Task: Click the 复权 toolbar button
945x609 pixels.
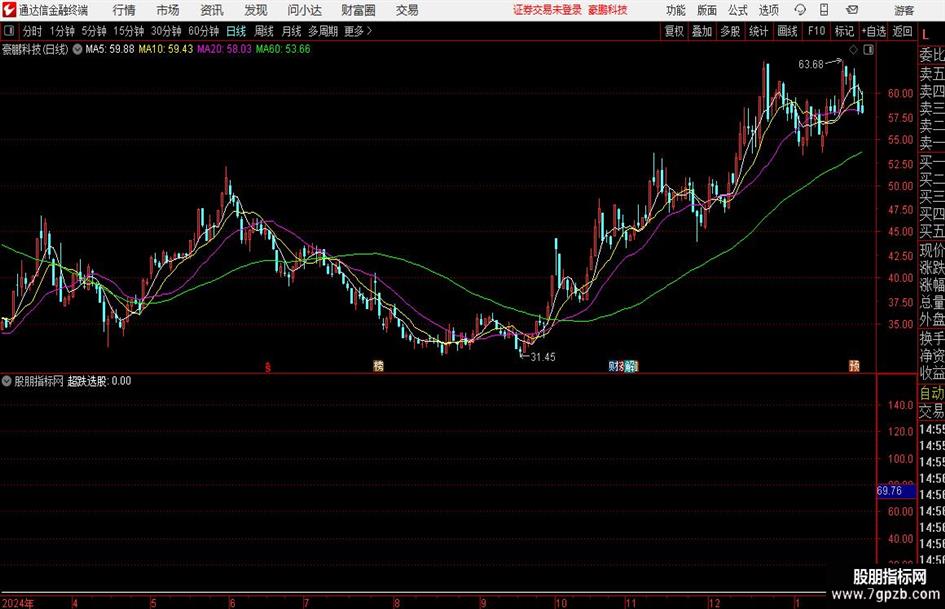Action: [674, 31]
